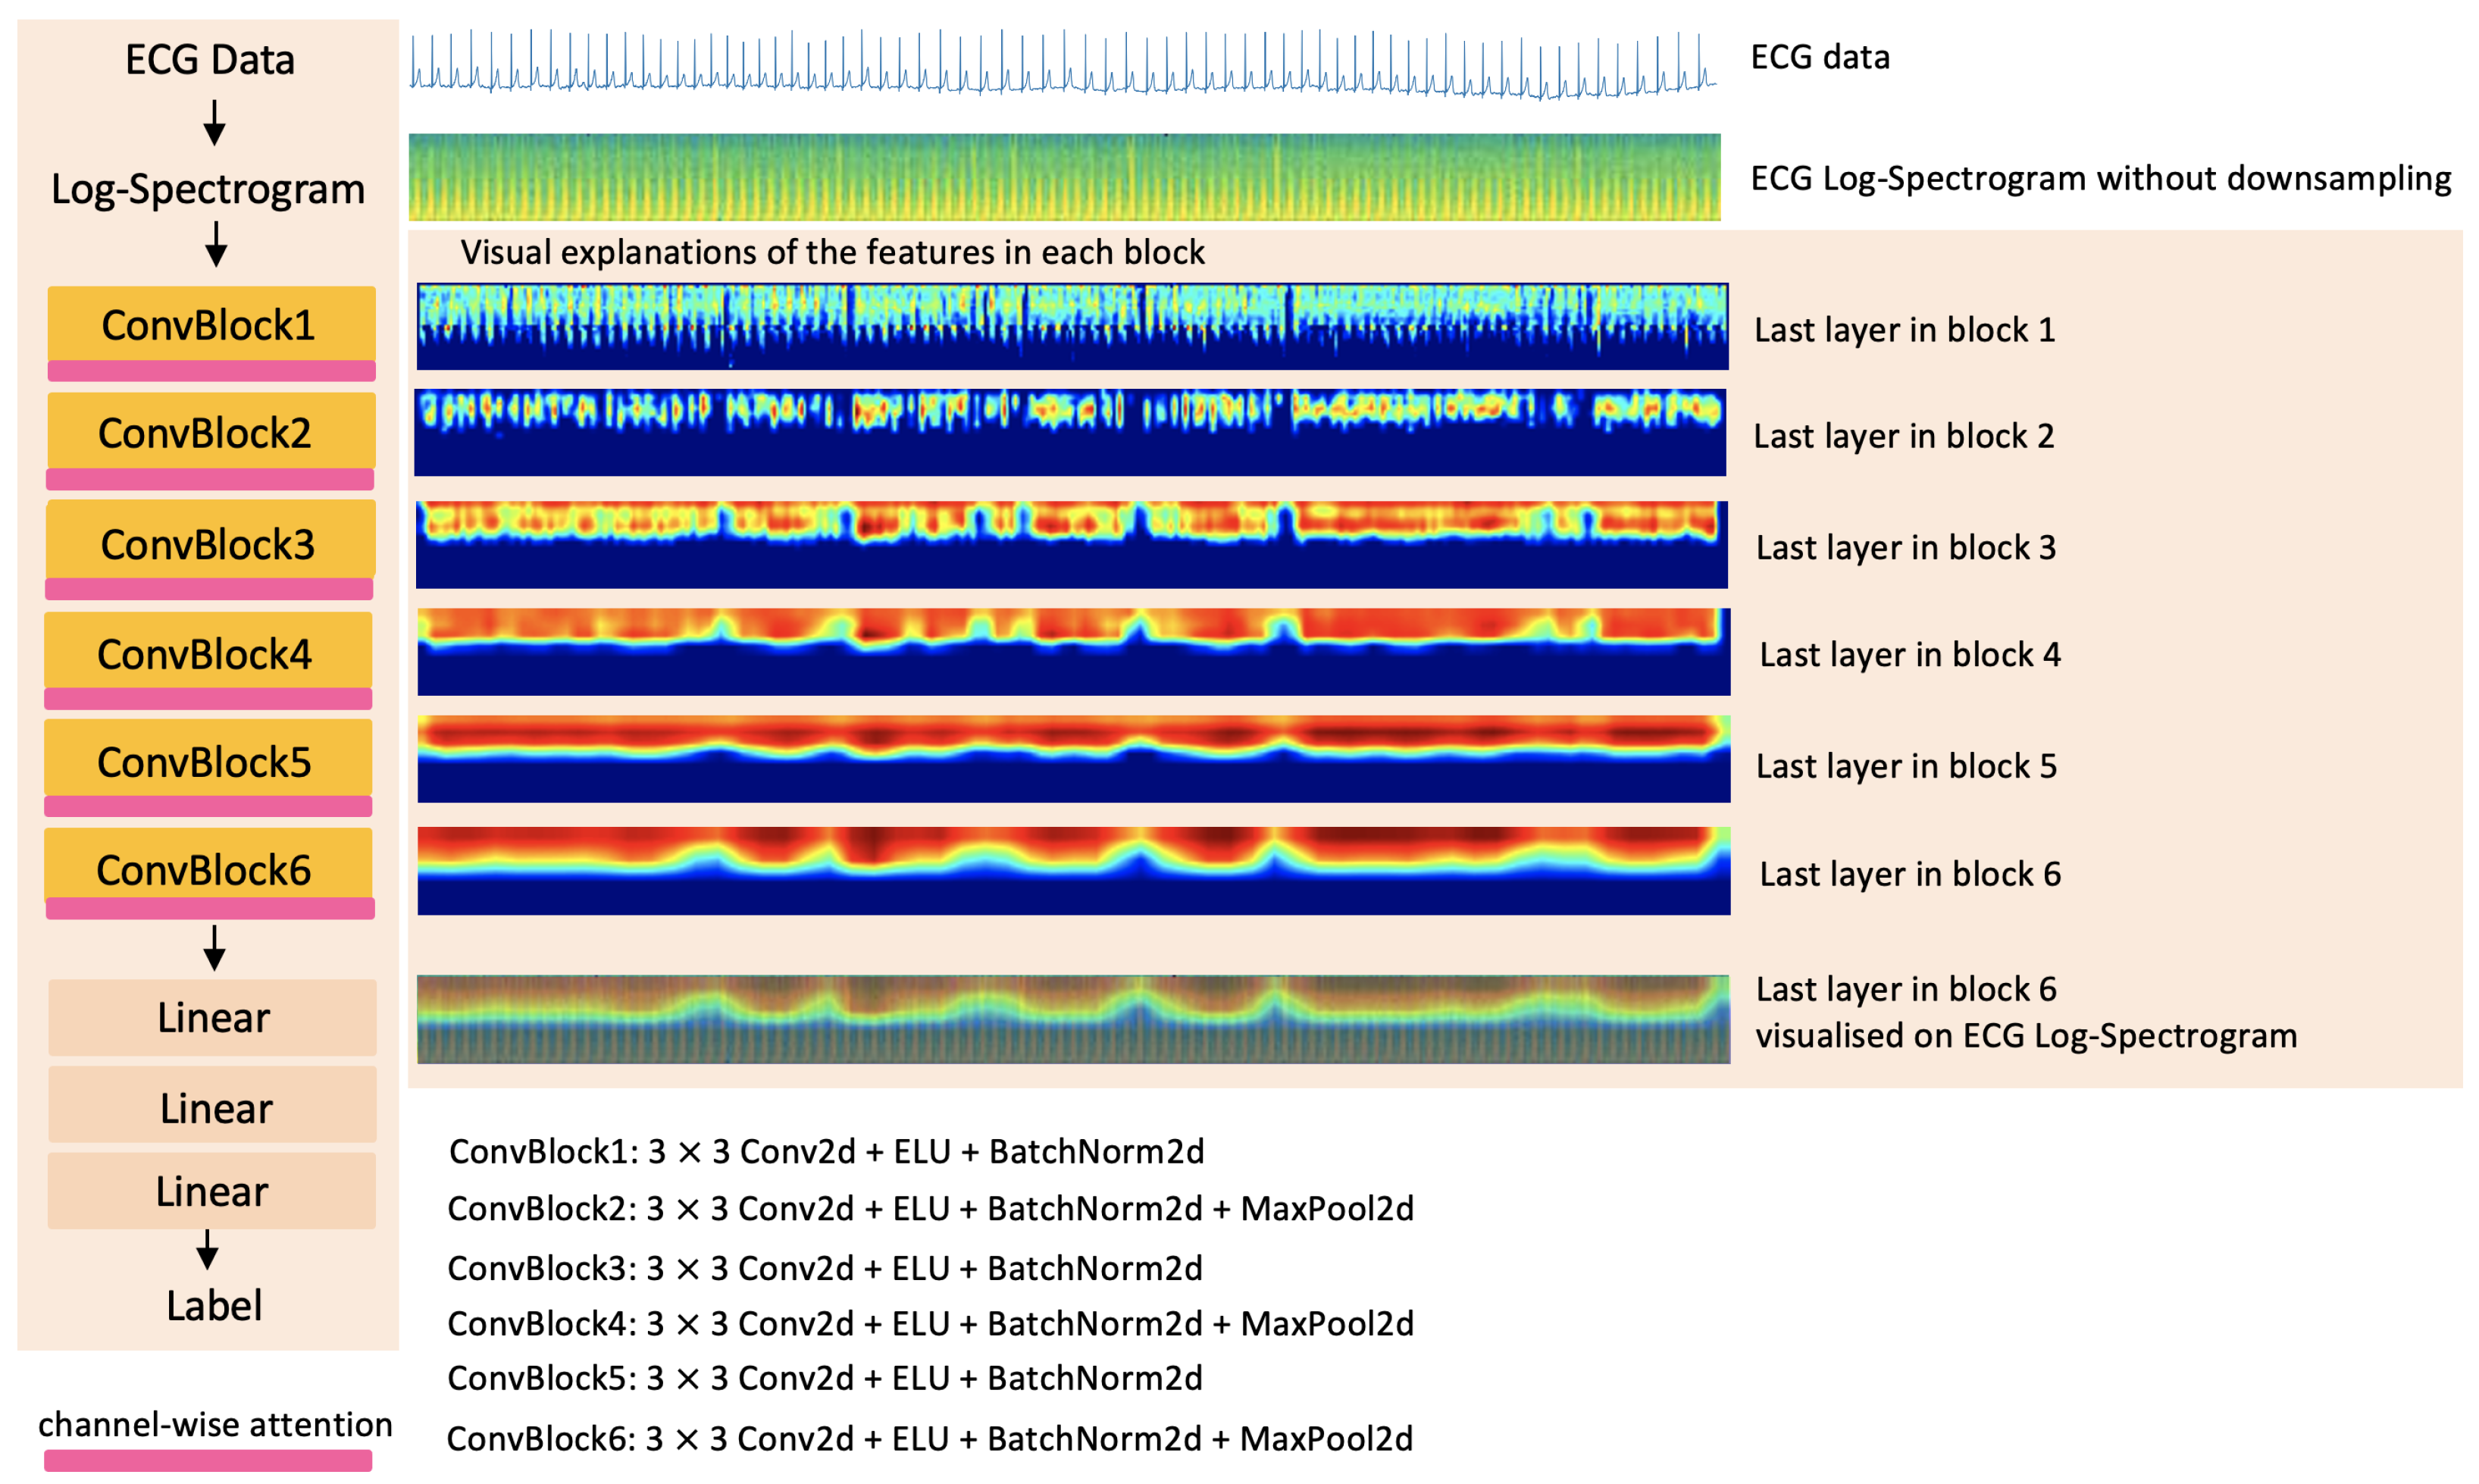This screenshot has height=1484, width=2479.
Task: Click the ECG Log-Spectrogram image
Action: click(x=1064, y=177)
